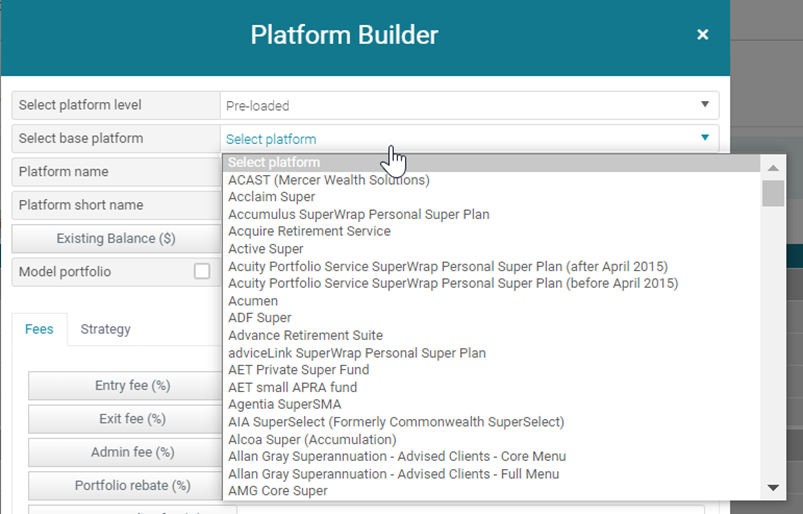Pick Allan Gray Superannuation Core Menu

(x=492, y=456)
